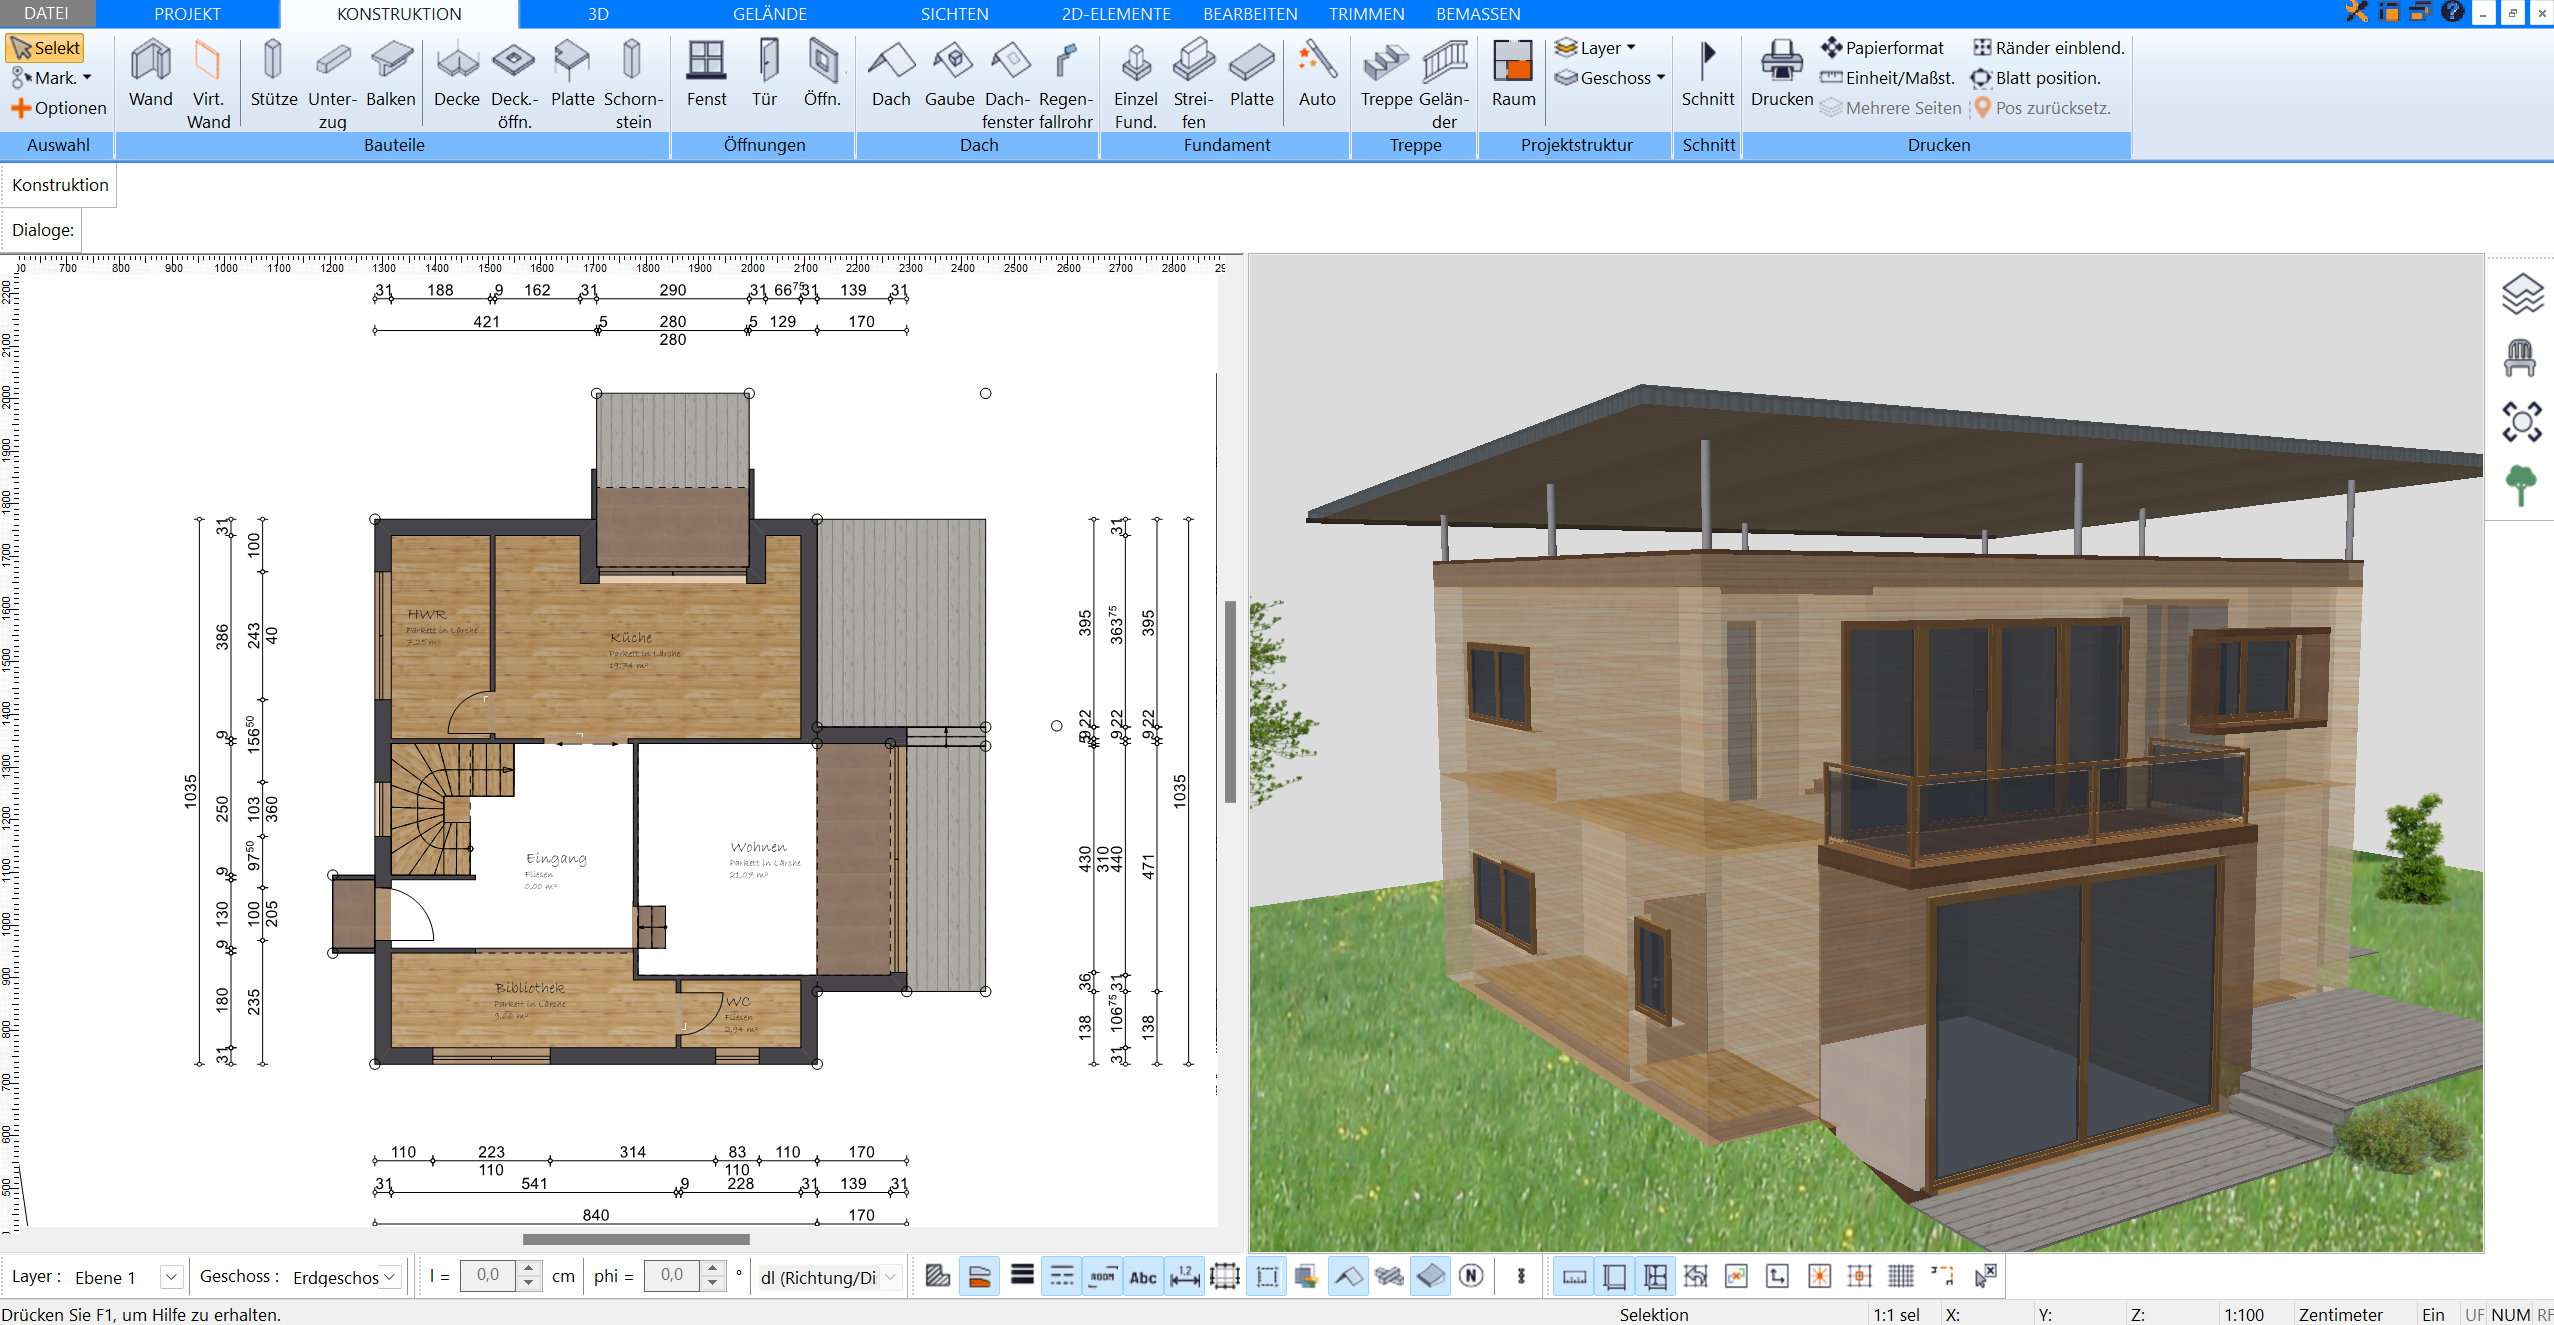Click Pos zurücksetz button
This screenshot has height=1325, width=2554.
pos(2046,108)
